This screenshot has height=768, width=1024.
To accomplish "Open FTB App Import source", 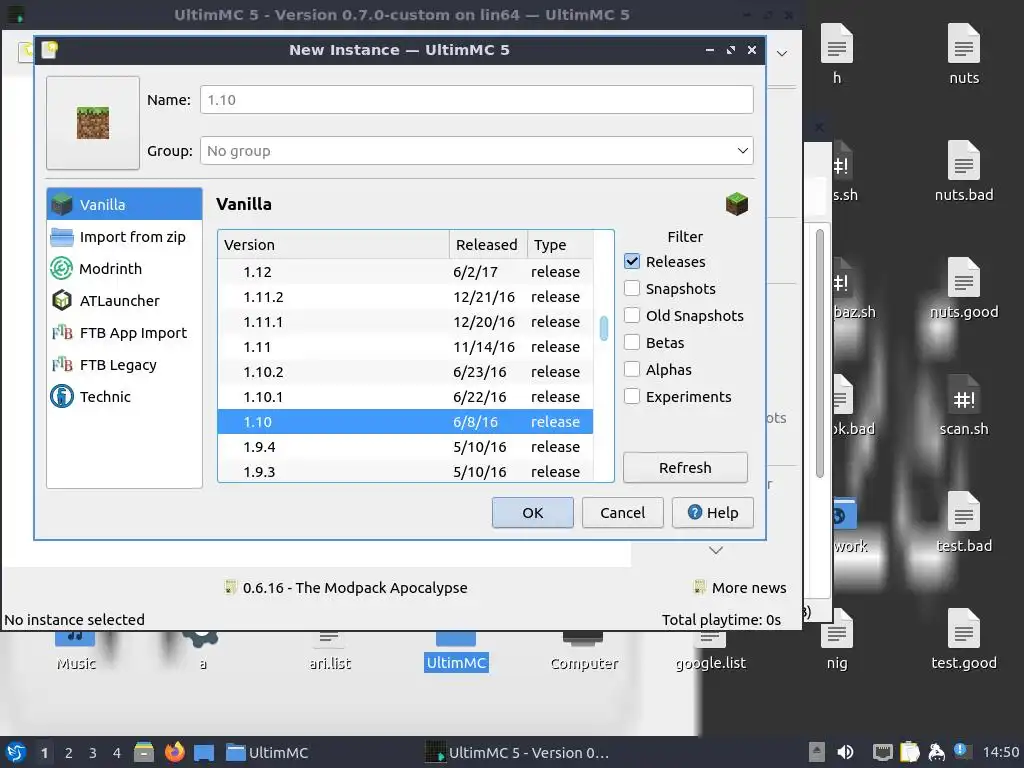I will (124, 332).
